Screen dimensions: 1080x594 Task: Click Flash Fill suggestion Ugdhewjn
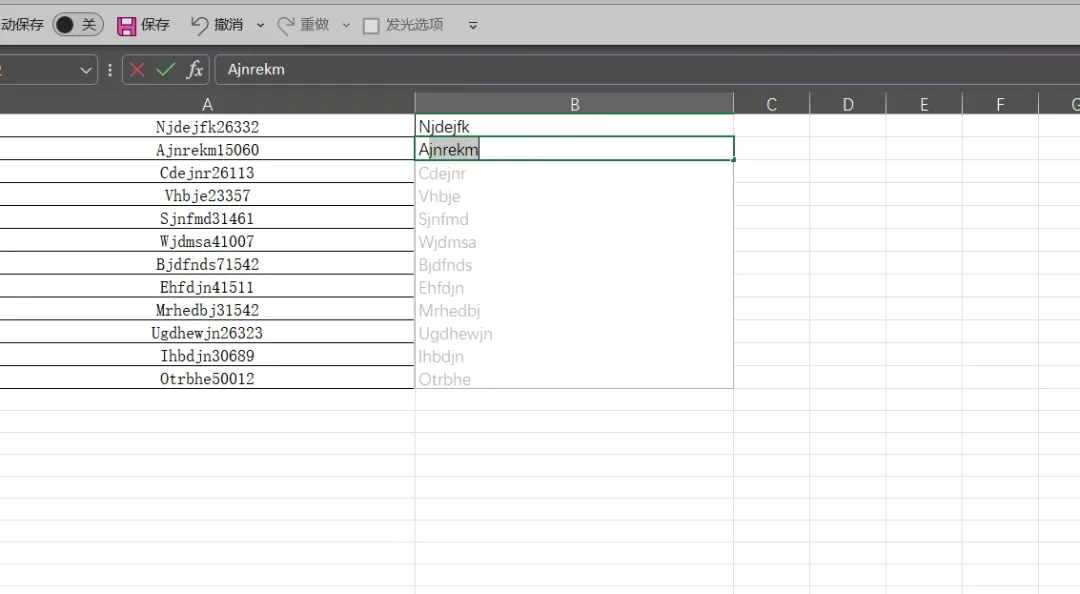574,333
